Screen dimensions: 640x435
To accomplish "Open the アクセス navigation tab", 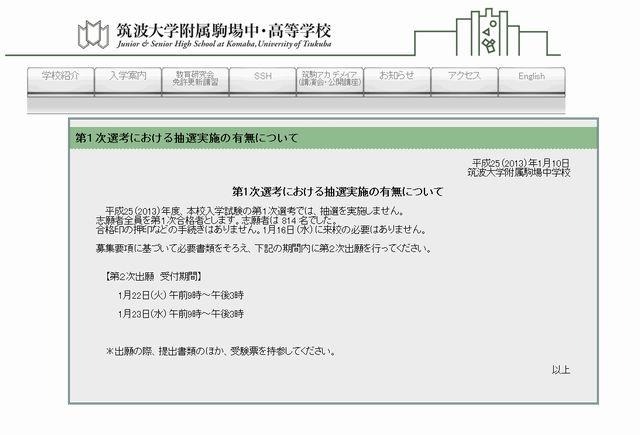I will (x=464, y=76).
